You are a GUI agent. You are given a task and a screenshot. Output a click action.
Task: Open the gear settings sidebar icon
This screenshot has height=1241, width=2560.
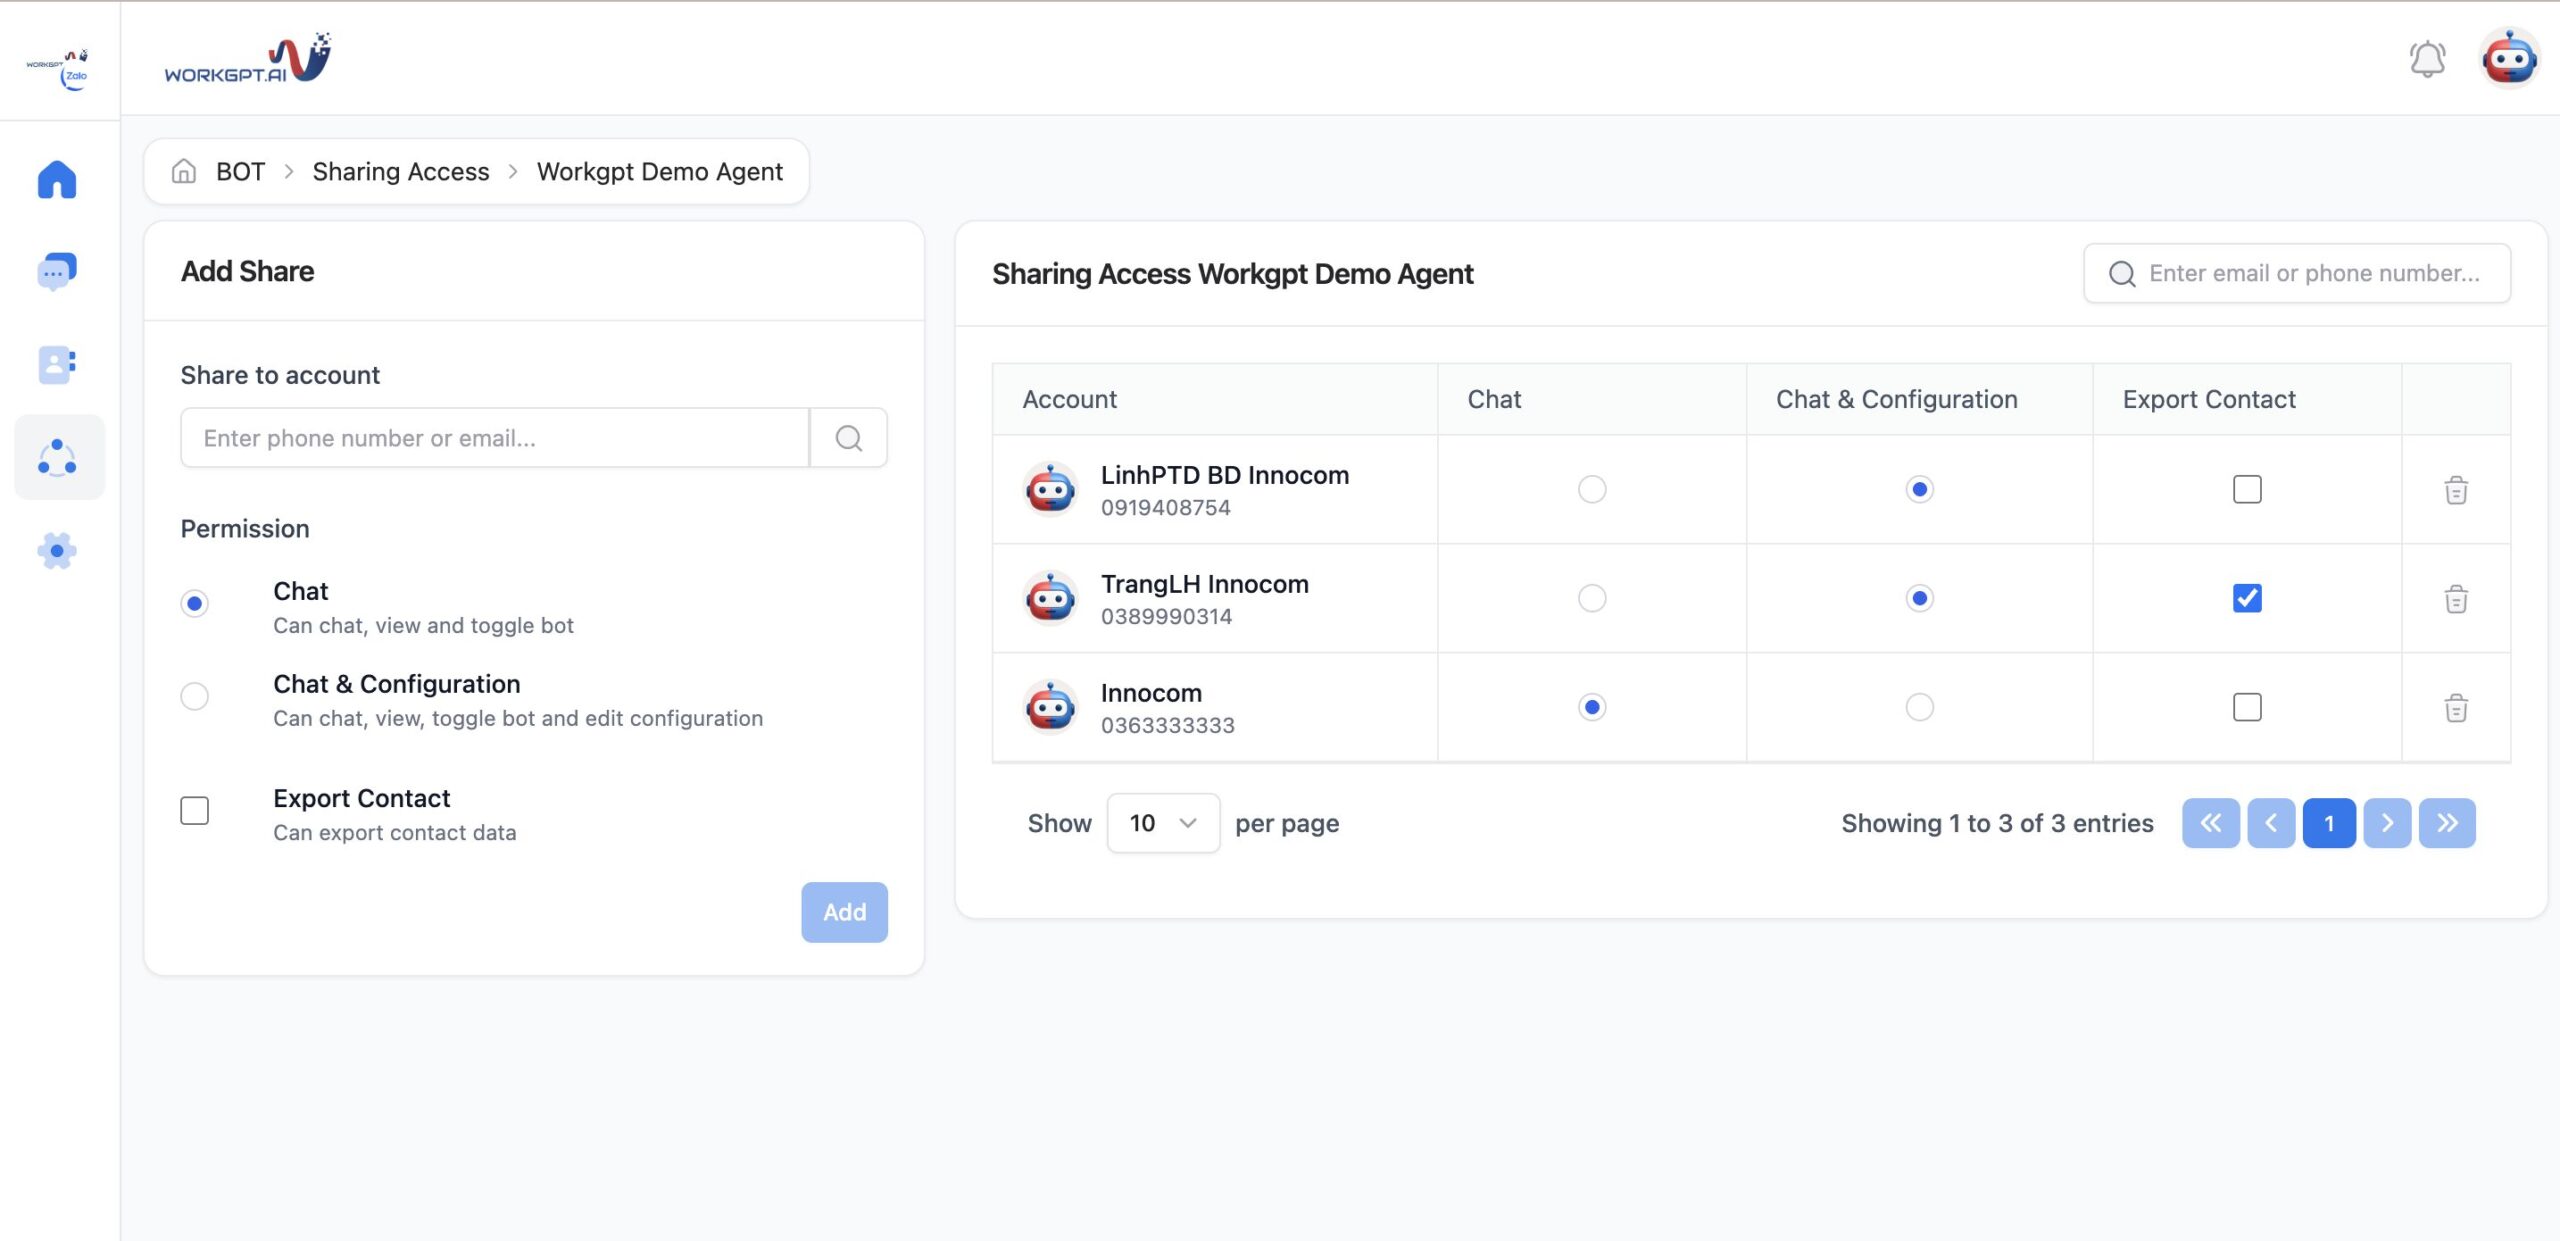click(x=57, y=550)
